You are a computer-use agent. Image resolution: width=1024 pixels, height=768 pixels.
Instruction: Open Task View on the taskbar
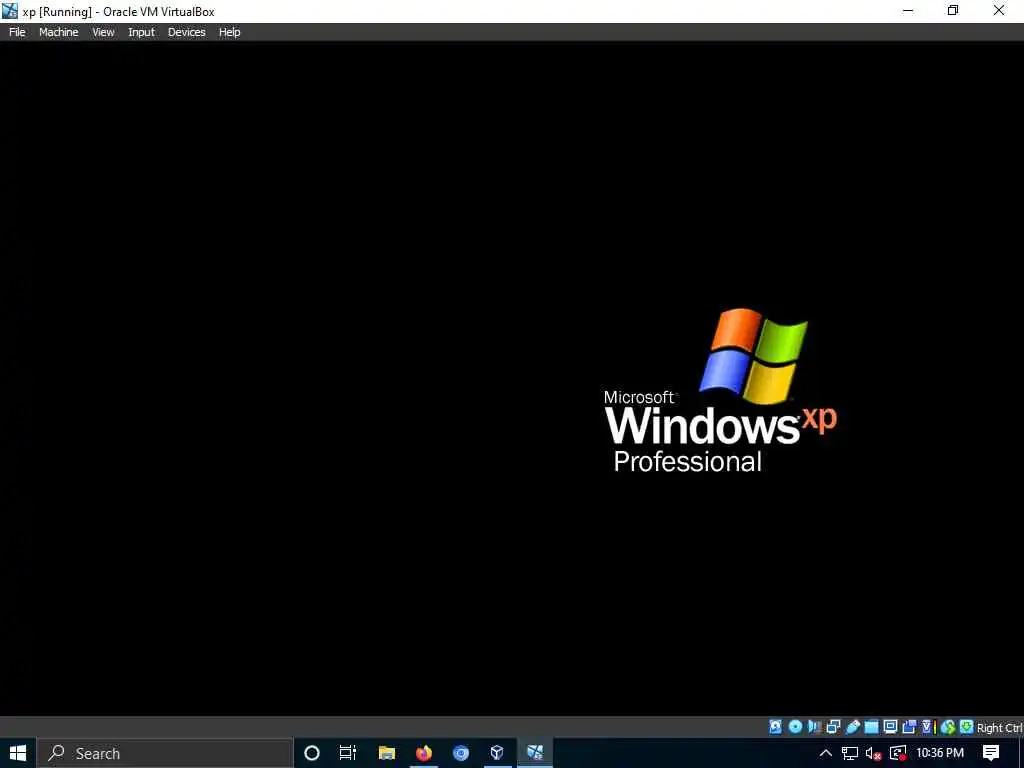coord(348,753)
